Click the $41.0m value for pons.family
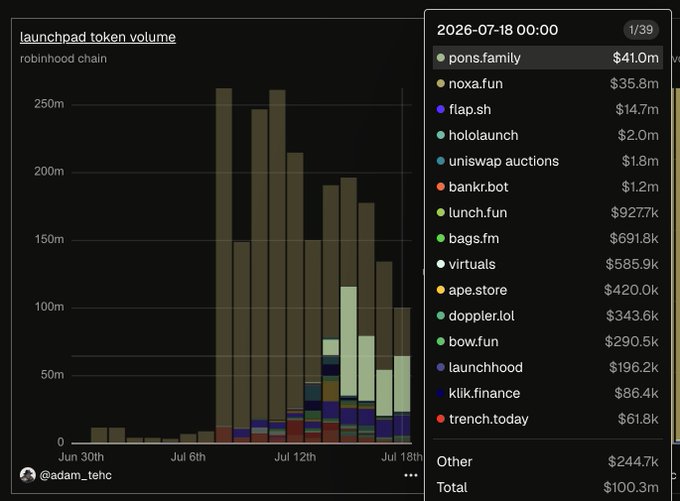The width and height of the screenshot is (680, 501). pos(636,58)
